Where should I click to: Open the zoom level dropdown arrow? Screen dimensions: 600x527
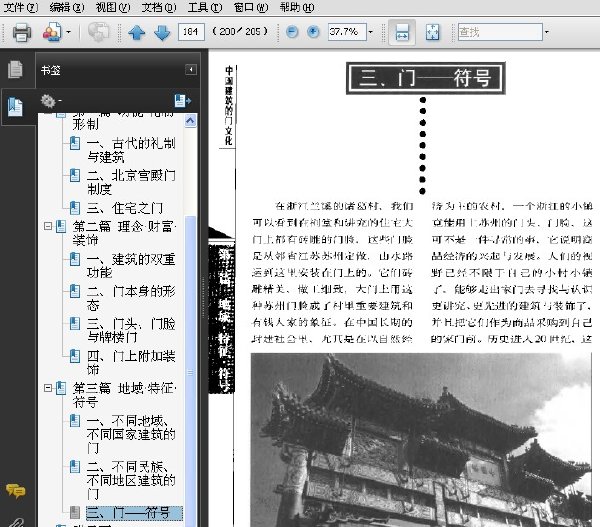pyautogui.click(x=370, y=32)
